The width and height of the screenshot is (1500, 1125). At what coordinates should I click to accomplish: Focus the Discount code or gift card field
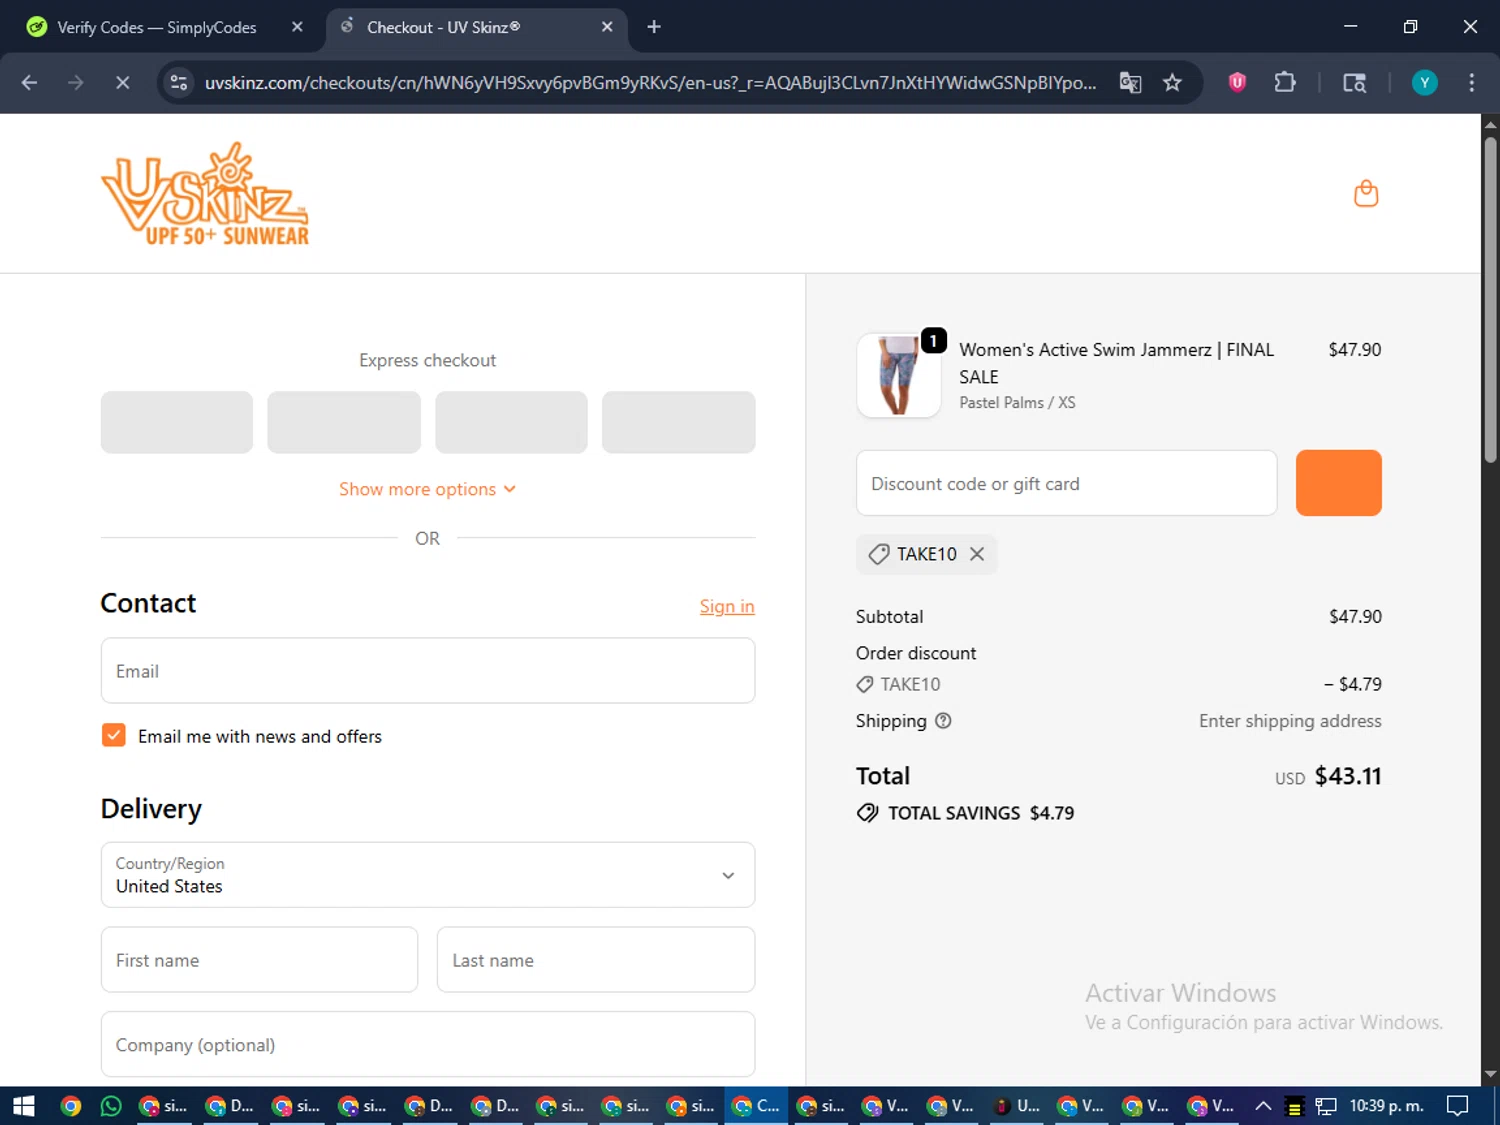(1066, 483)
